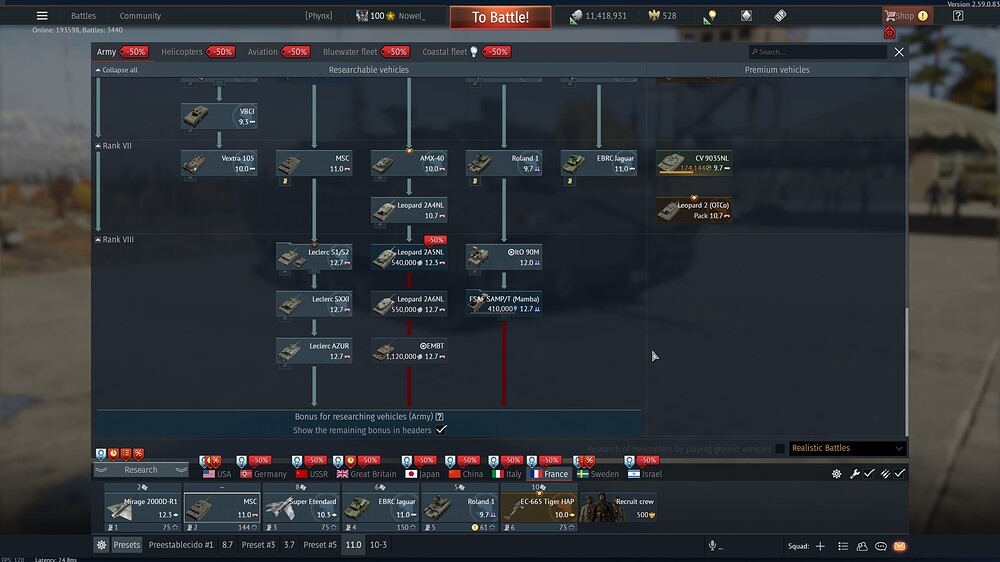1000x562 pixels.
Task: Select the Leopard 2A5NL vehicle
Action: pyautogui.click(x=409, y=257)
